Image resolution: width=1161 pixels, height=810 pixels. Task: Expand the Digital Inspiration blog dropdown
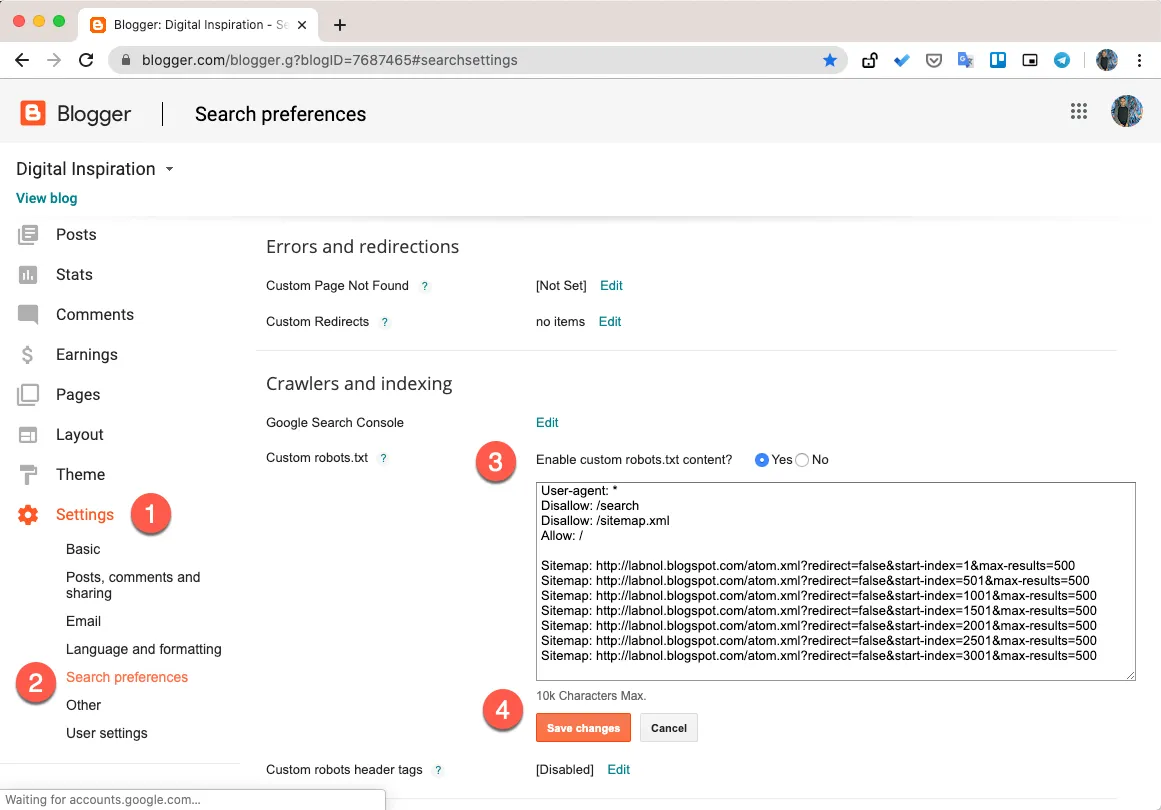(170, 169)
